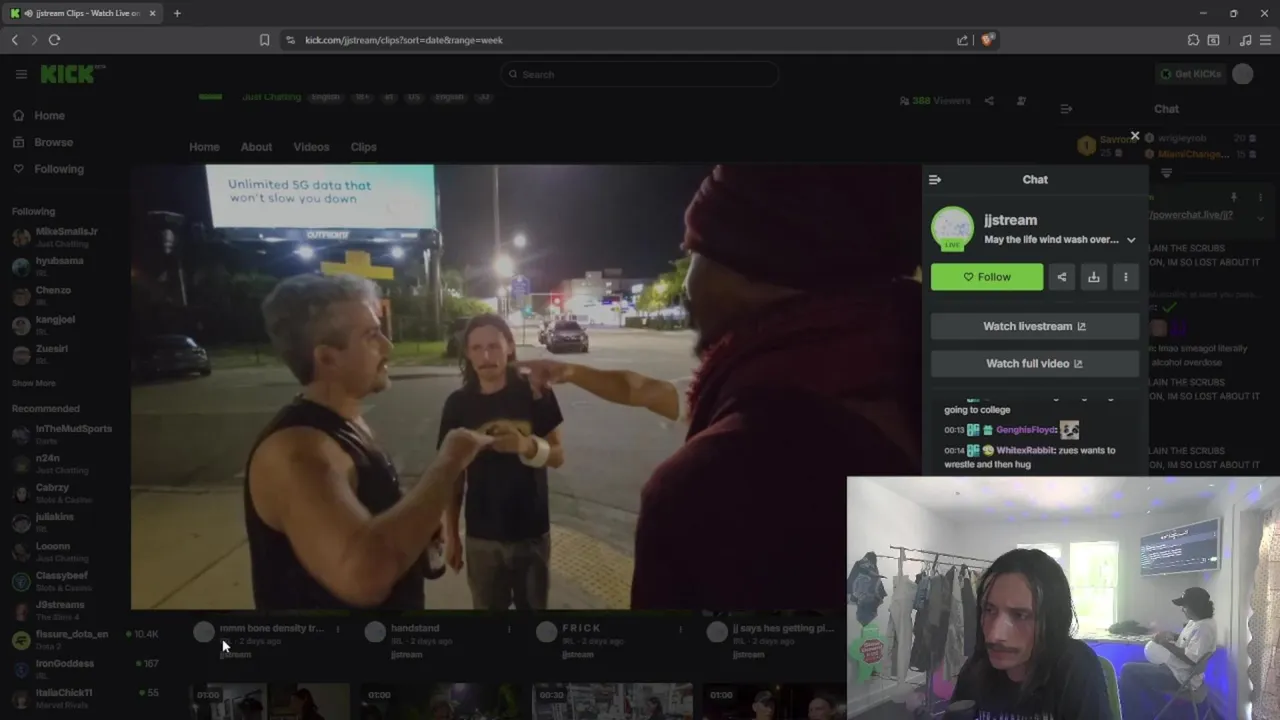Open Chenzo in Following list
Screen dimensions: 1280x720
[54, 295]
